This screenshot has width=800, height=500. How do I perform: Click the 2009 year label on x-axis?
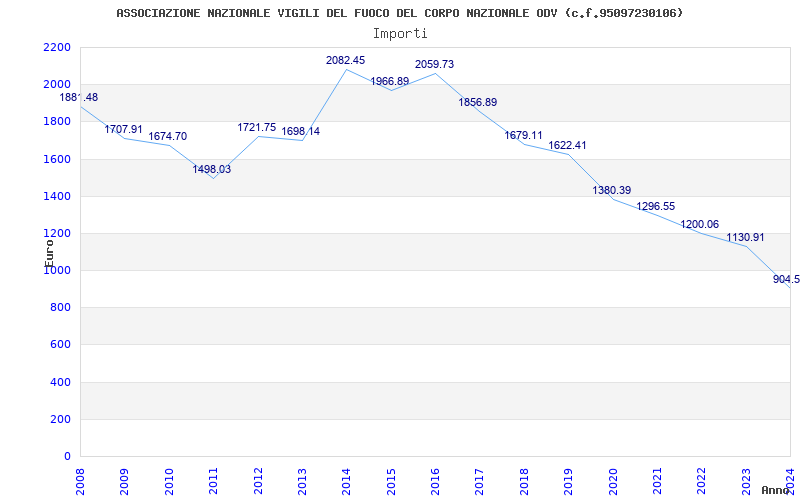pos(125,481)
